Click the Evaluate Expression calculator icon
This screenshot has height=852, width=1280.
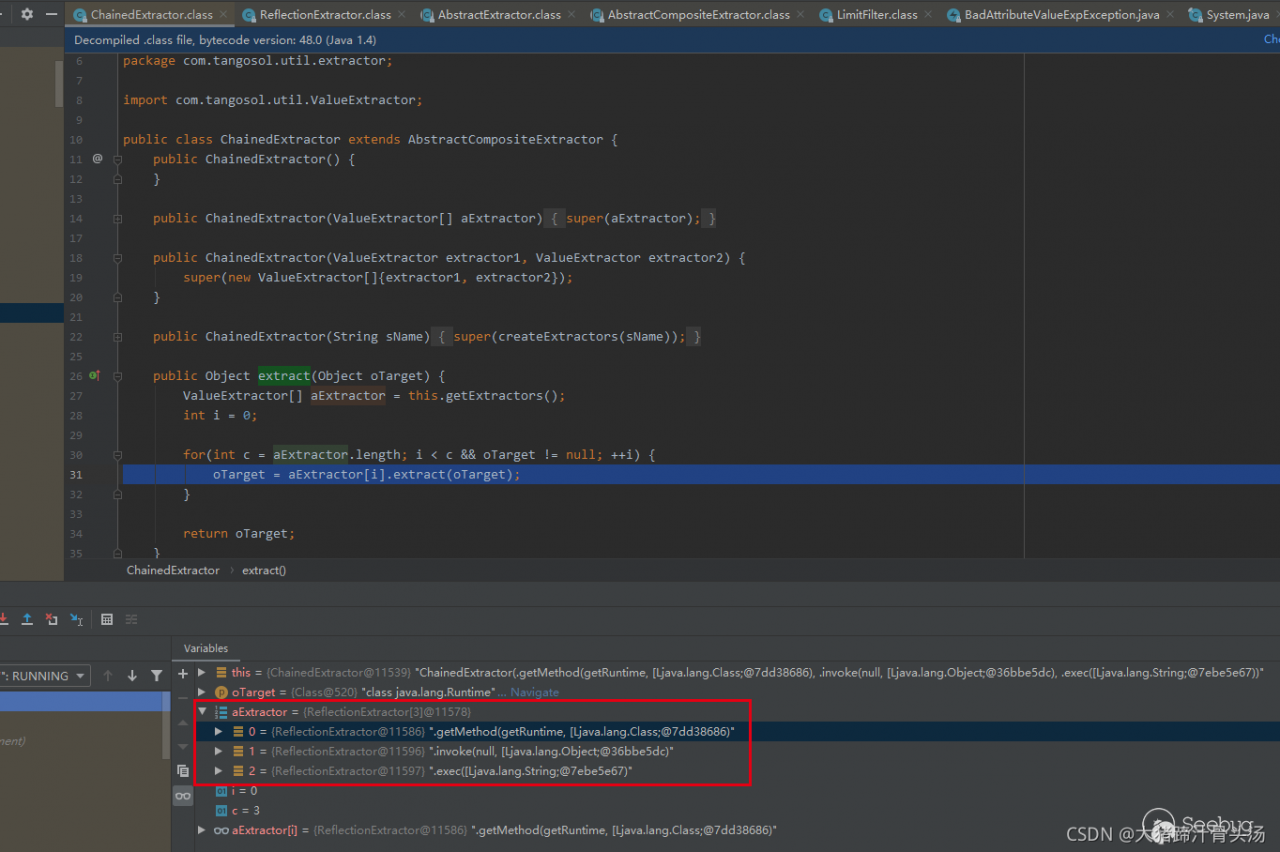[107, 620]
